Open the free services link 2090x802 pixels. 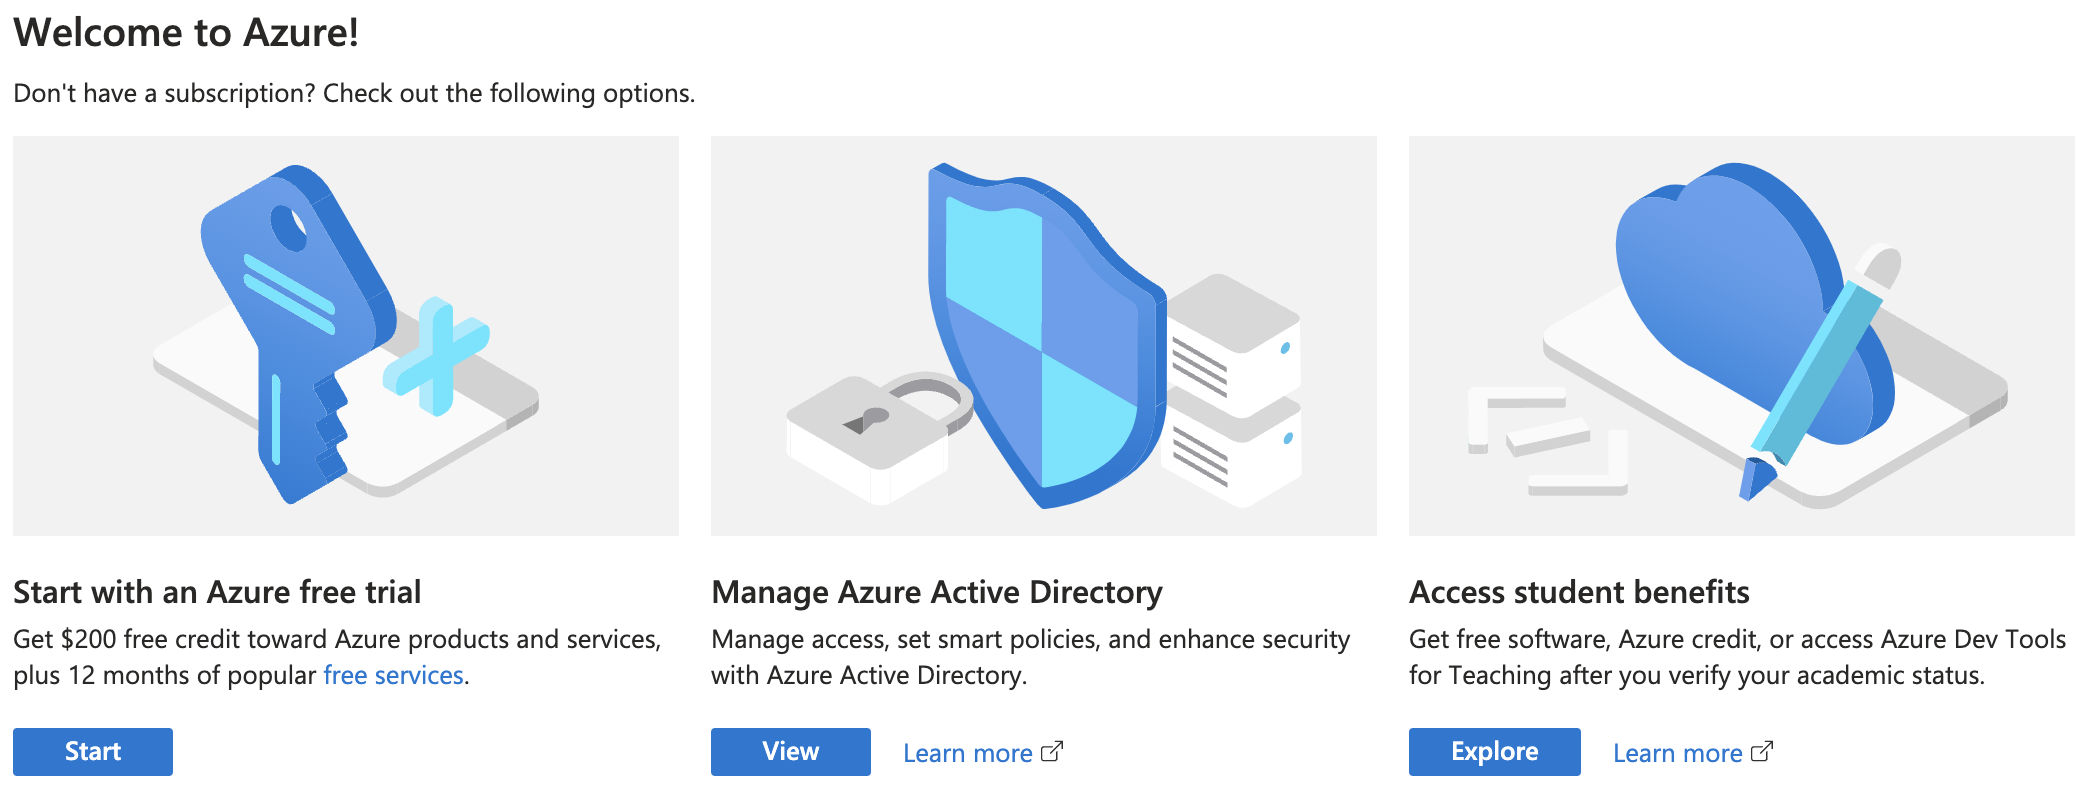(393, 675)
